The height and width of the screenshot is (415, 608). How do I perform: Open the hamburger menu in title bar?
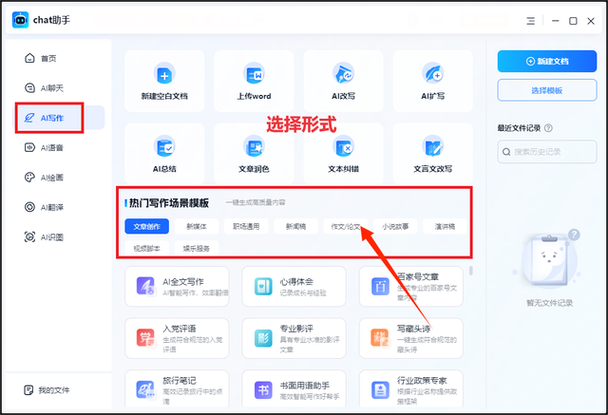coord(530,21)
